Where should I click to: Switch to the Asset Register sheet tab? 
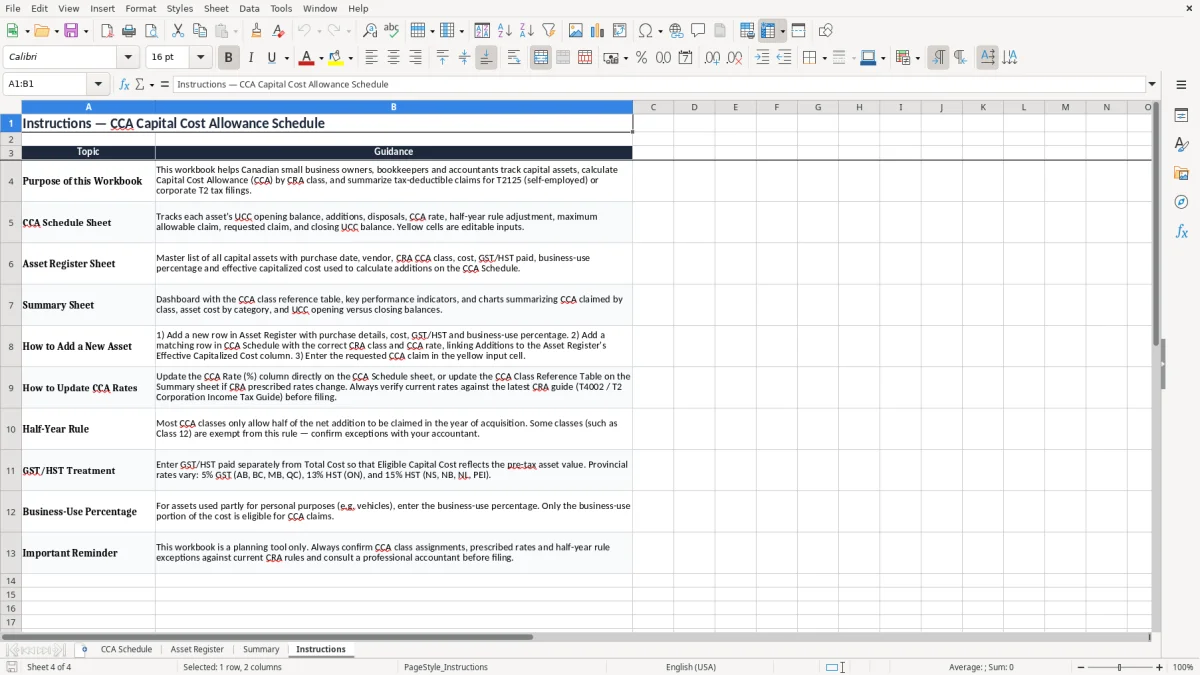pos(197,649)
